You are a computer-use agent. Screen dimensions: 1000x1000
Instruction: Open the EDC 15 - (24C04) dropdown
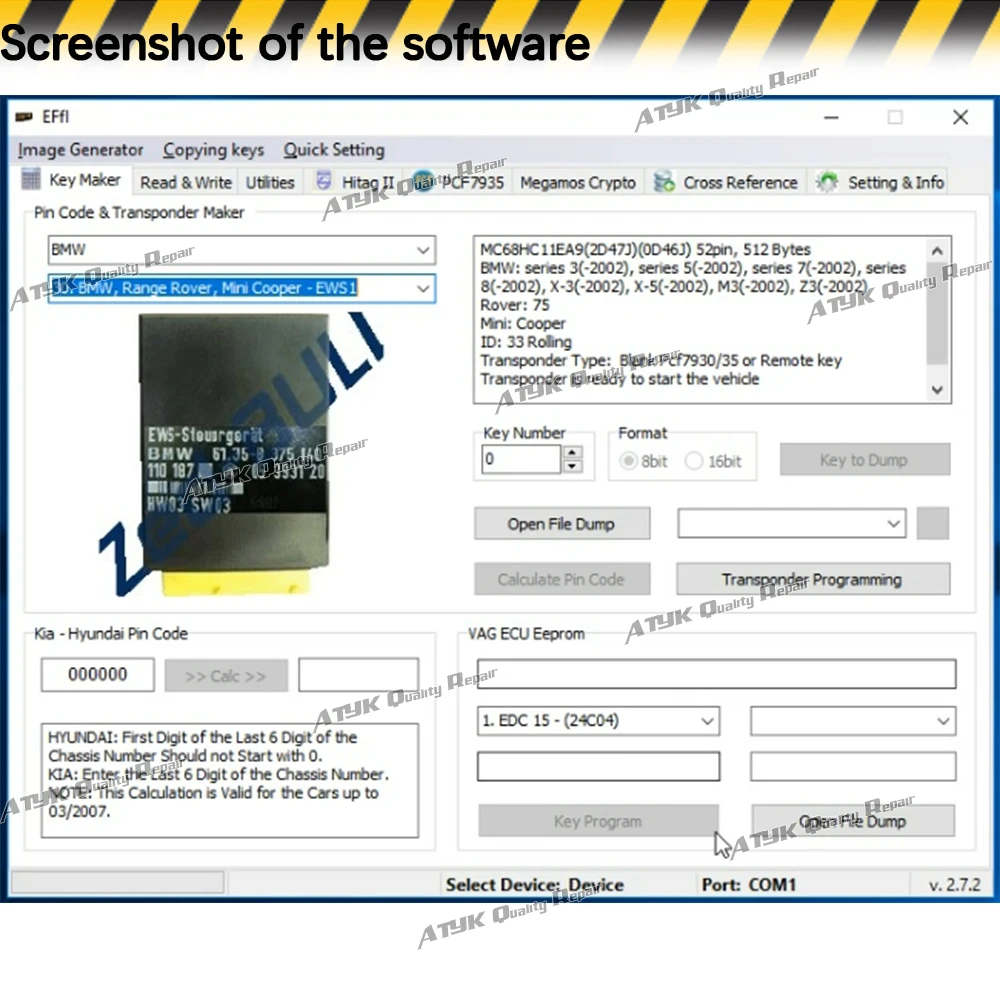pos(707,721)
